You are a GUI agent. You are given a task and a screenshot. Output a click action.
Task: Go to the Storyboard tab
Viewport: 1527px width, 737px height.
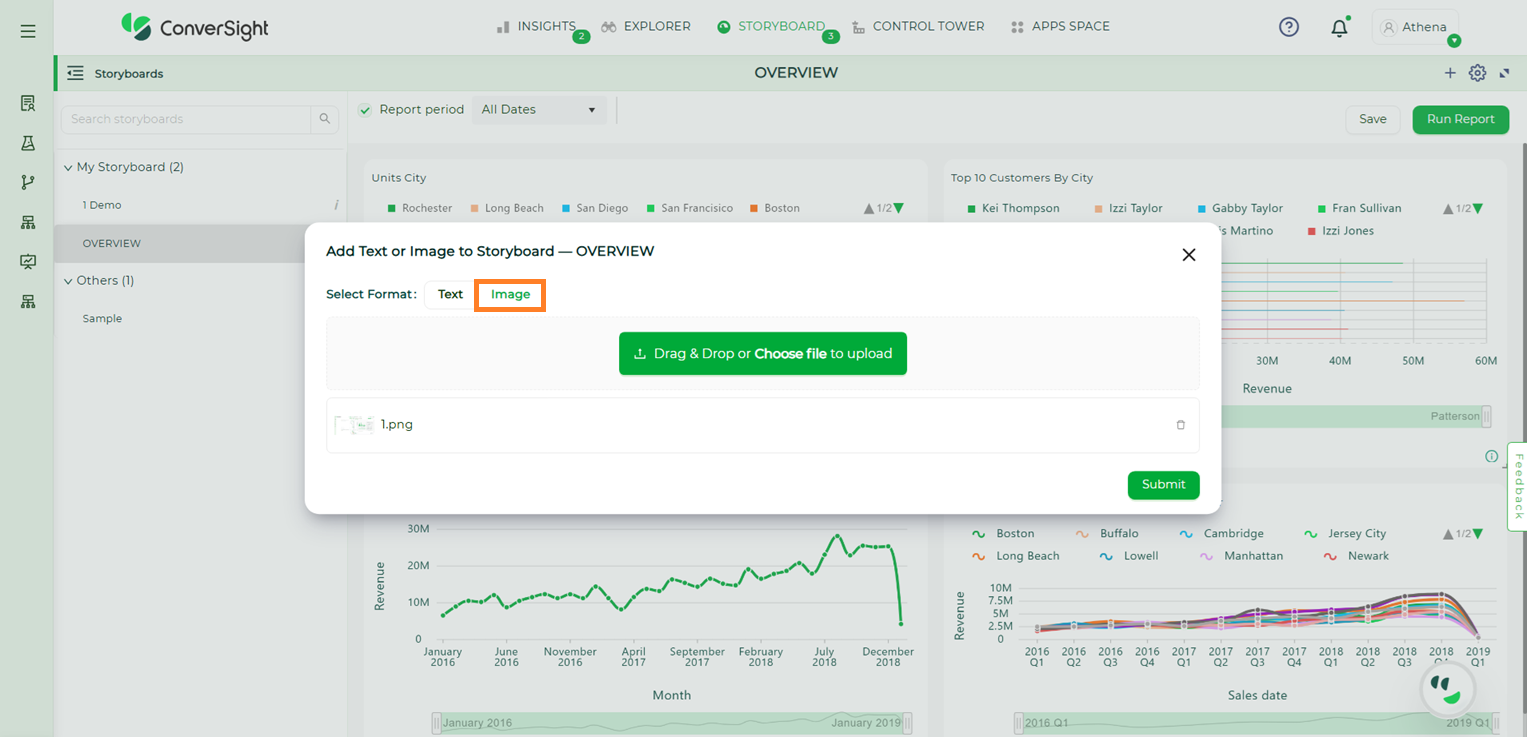[771, 27]
